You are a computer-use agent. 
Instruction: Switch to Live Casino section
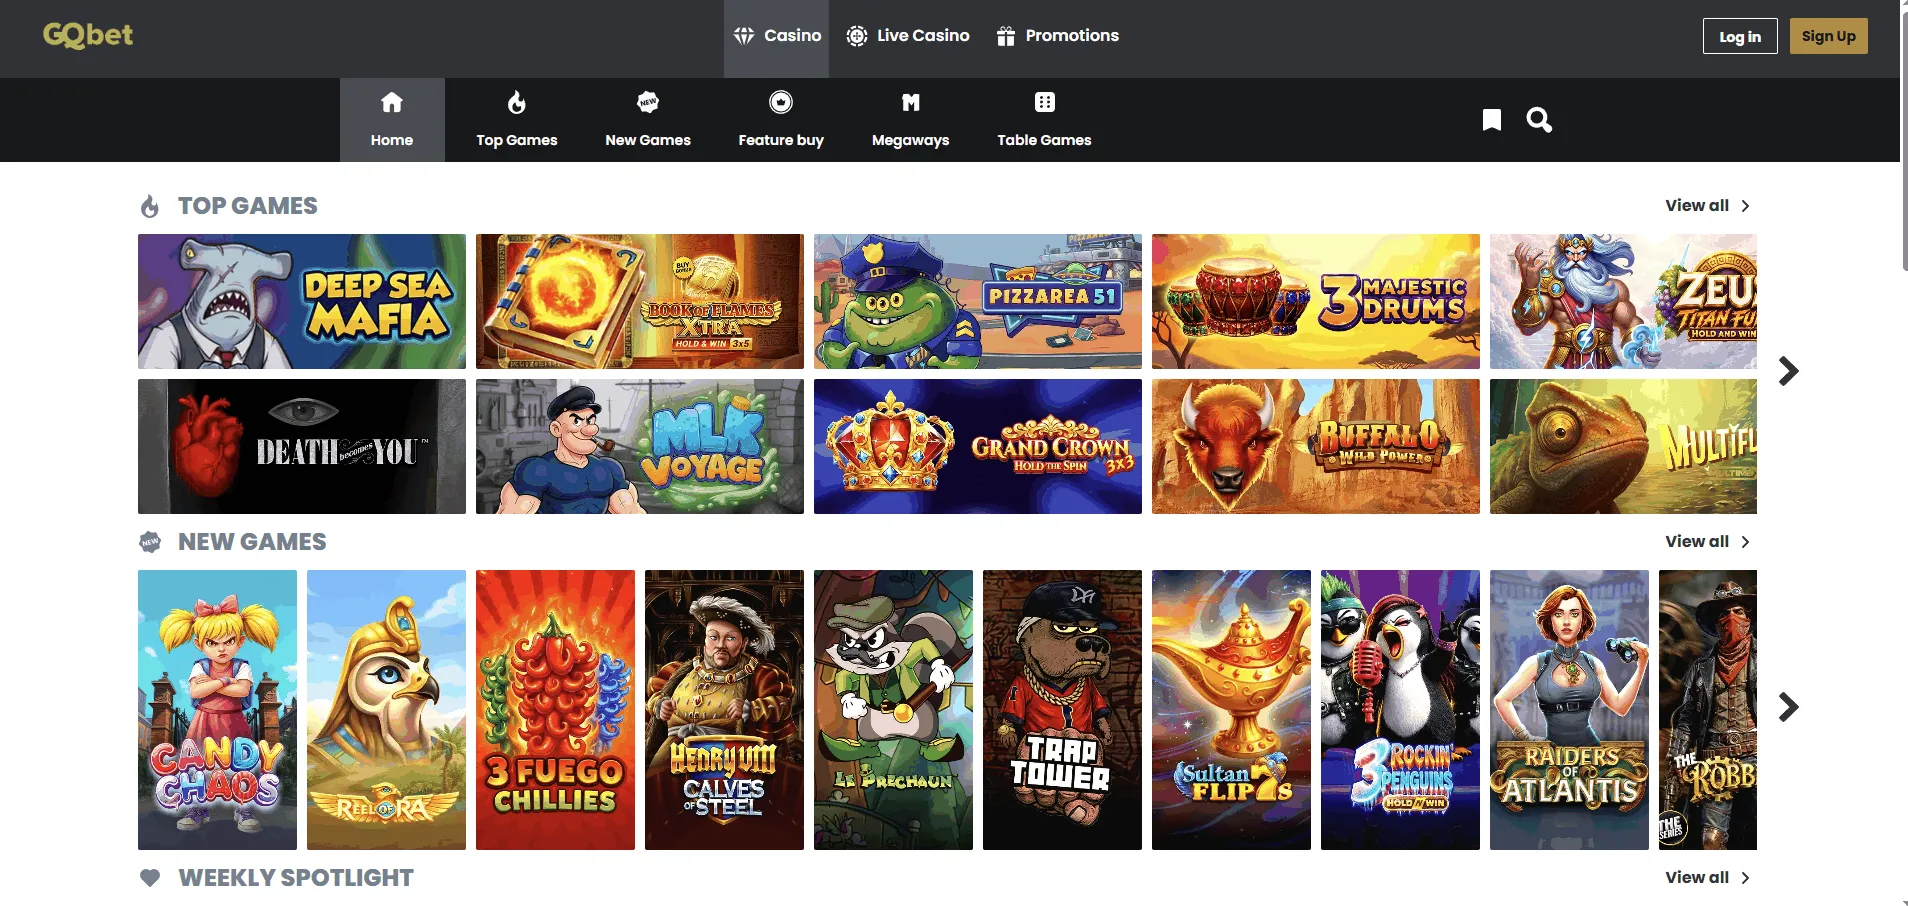click(908, 36)
